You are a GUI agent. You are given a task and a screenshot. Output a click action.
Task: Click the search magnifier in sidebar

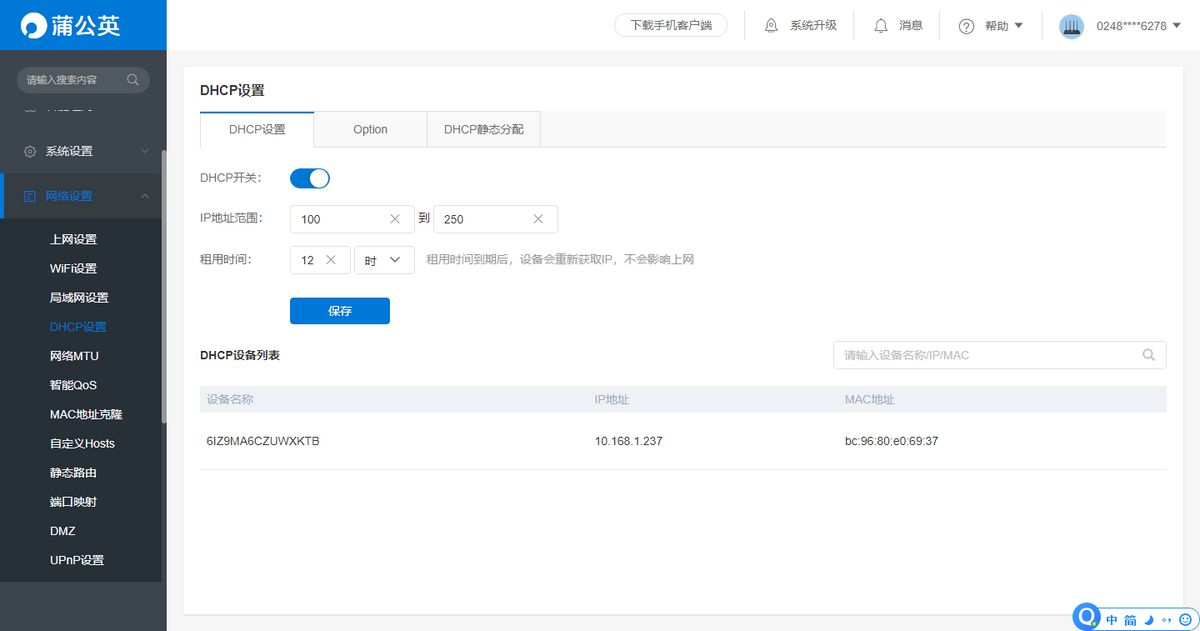click(x=133, y=80)
